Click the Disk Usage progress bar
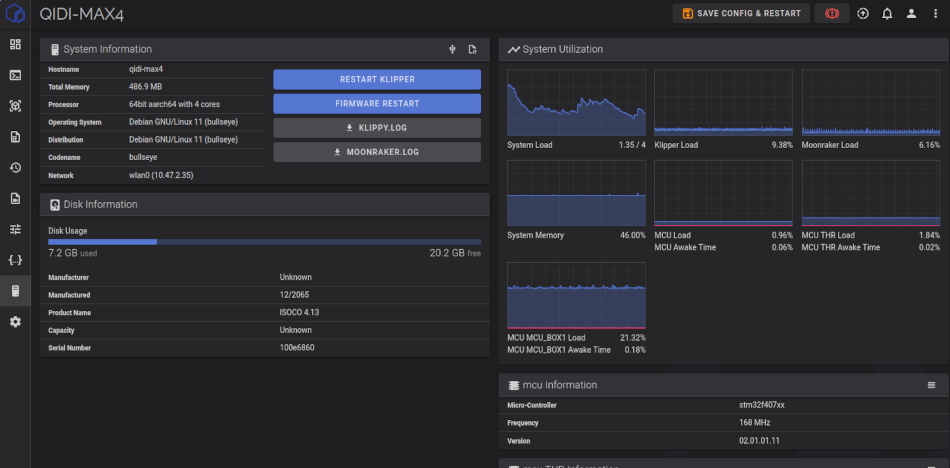 coord(264,241)
